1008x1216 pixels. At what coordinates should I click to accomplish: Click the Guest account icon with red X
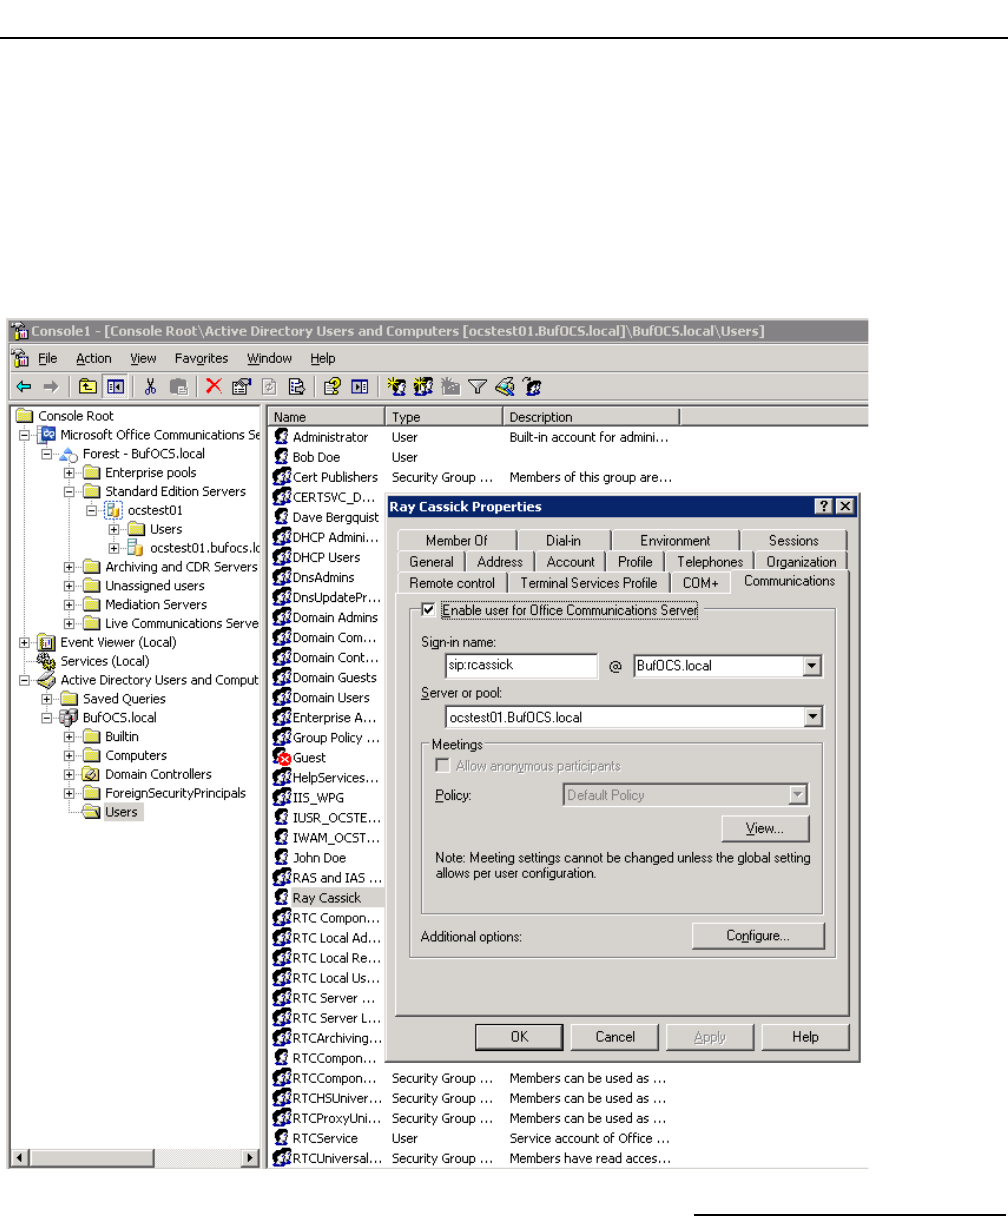282,757
